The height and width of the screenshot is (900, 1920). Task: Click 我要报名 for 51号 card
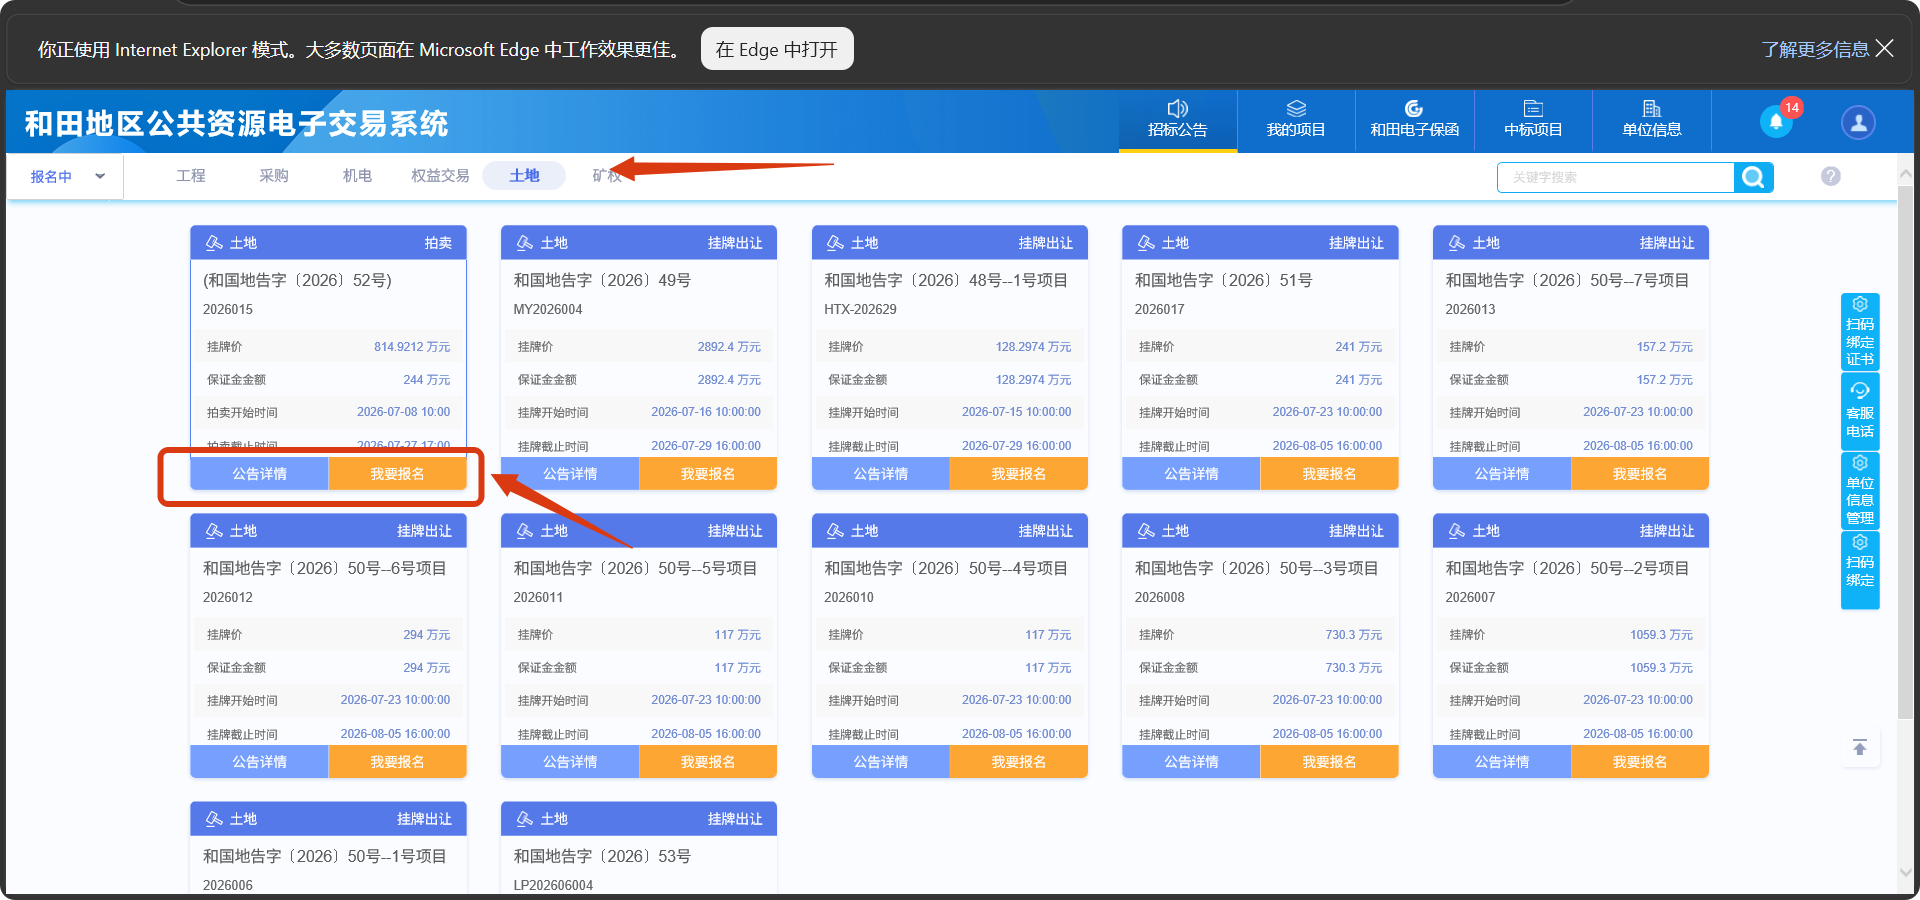click(x=1329, y=474)
